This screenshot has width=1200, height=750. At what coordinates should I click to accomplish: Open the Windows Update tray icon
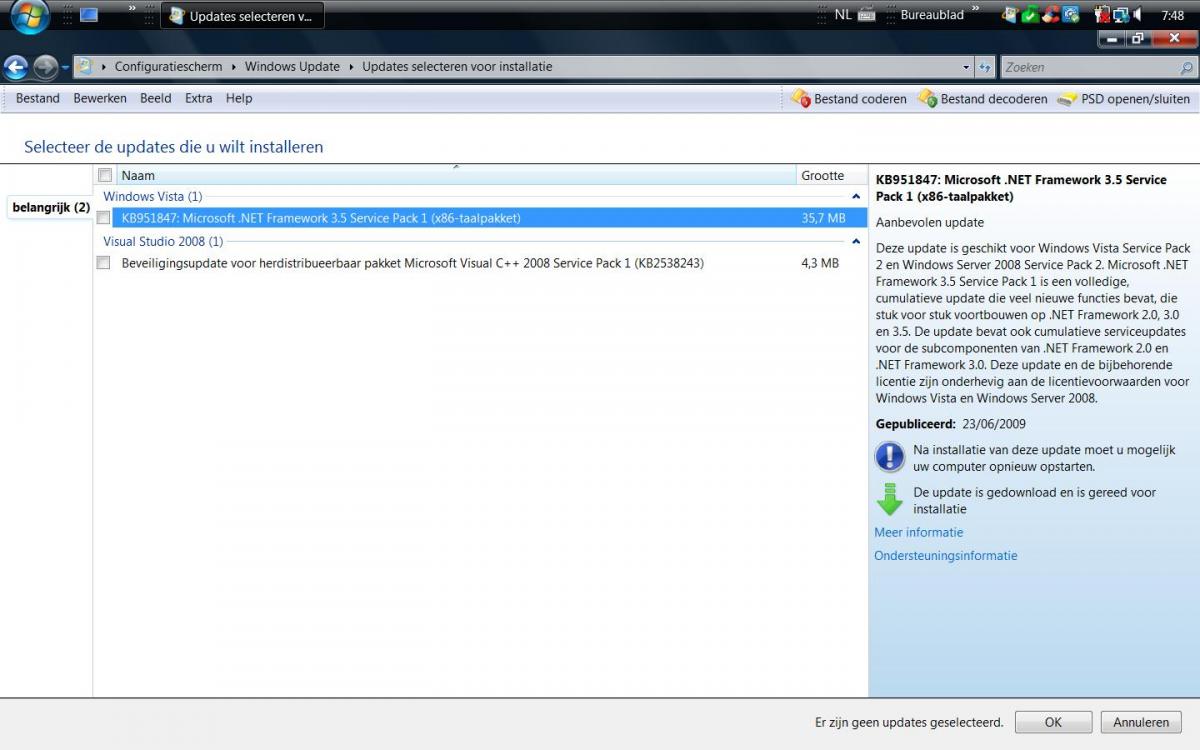[x=1009, y=15]
